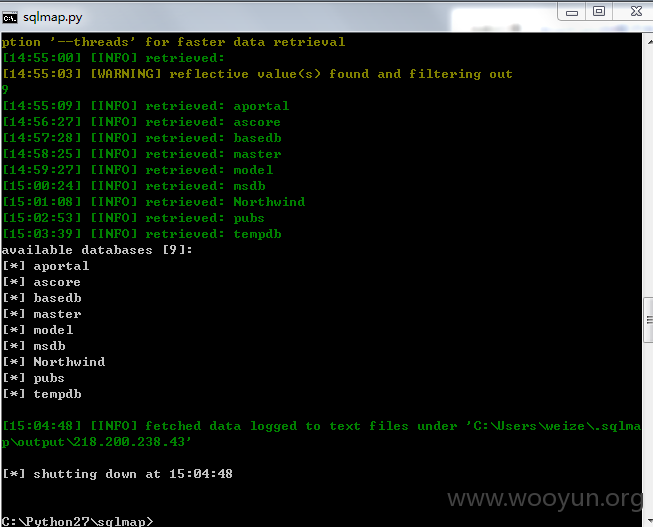
Task: Click the 14:55:00 empty 'retrieved:' line
Action: coord(113,58)
